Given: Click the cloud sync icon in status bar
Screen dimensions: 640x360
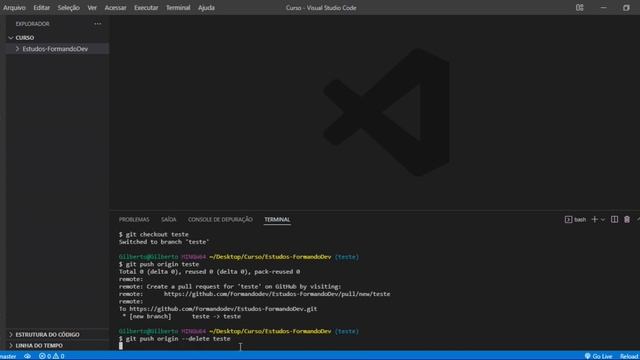Looking at the screenshot, I should (27, 356).
